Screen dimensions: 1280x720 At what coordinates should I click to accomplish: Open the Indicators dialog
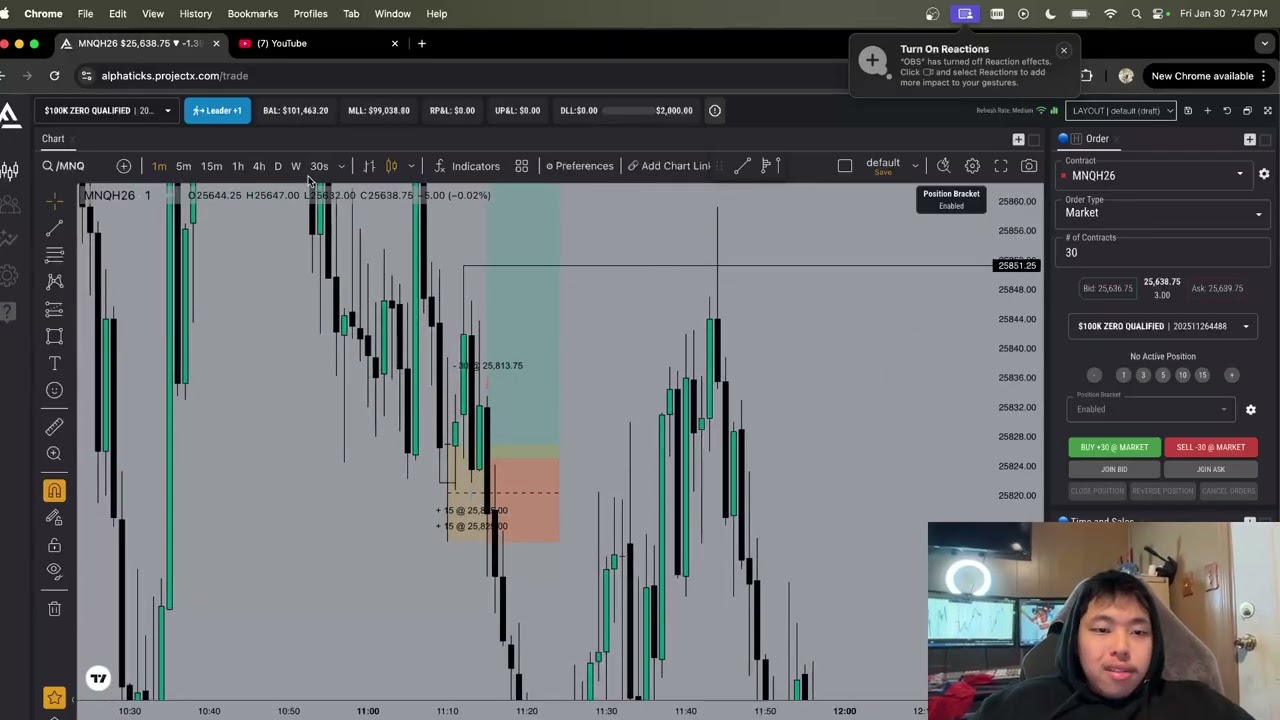click(x=467, y=166)
